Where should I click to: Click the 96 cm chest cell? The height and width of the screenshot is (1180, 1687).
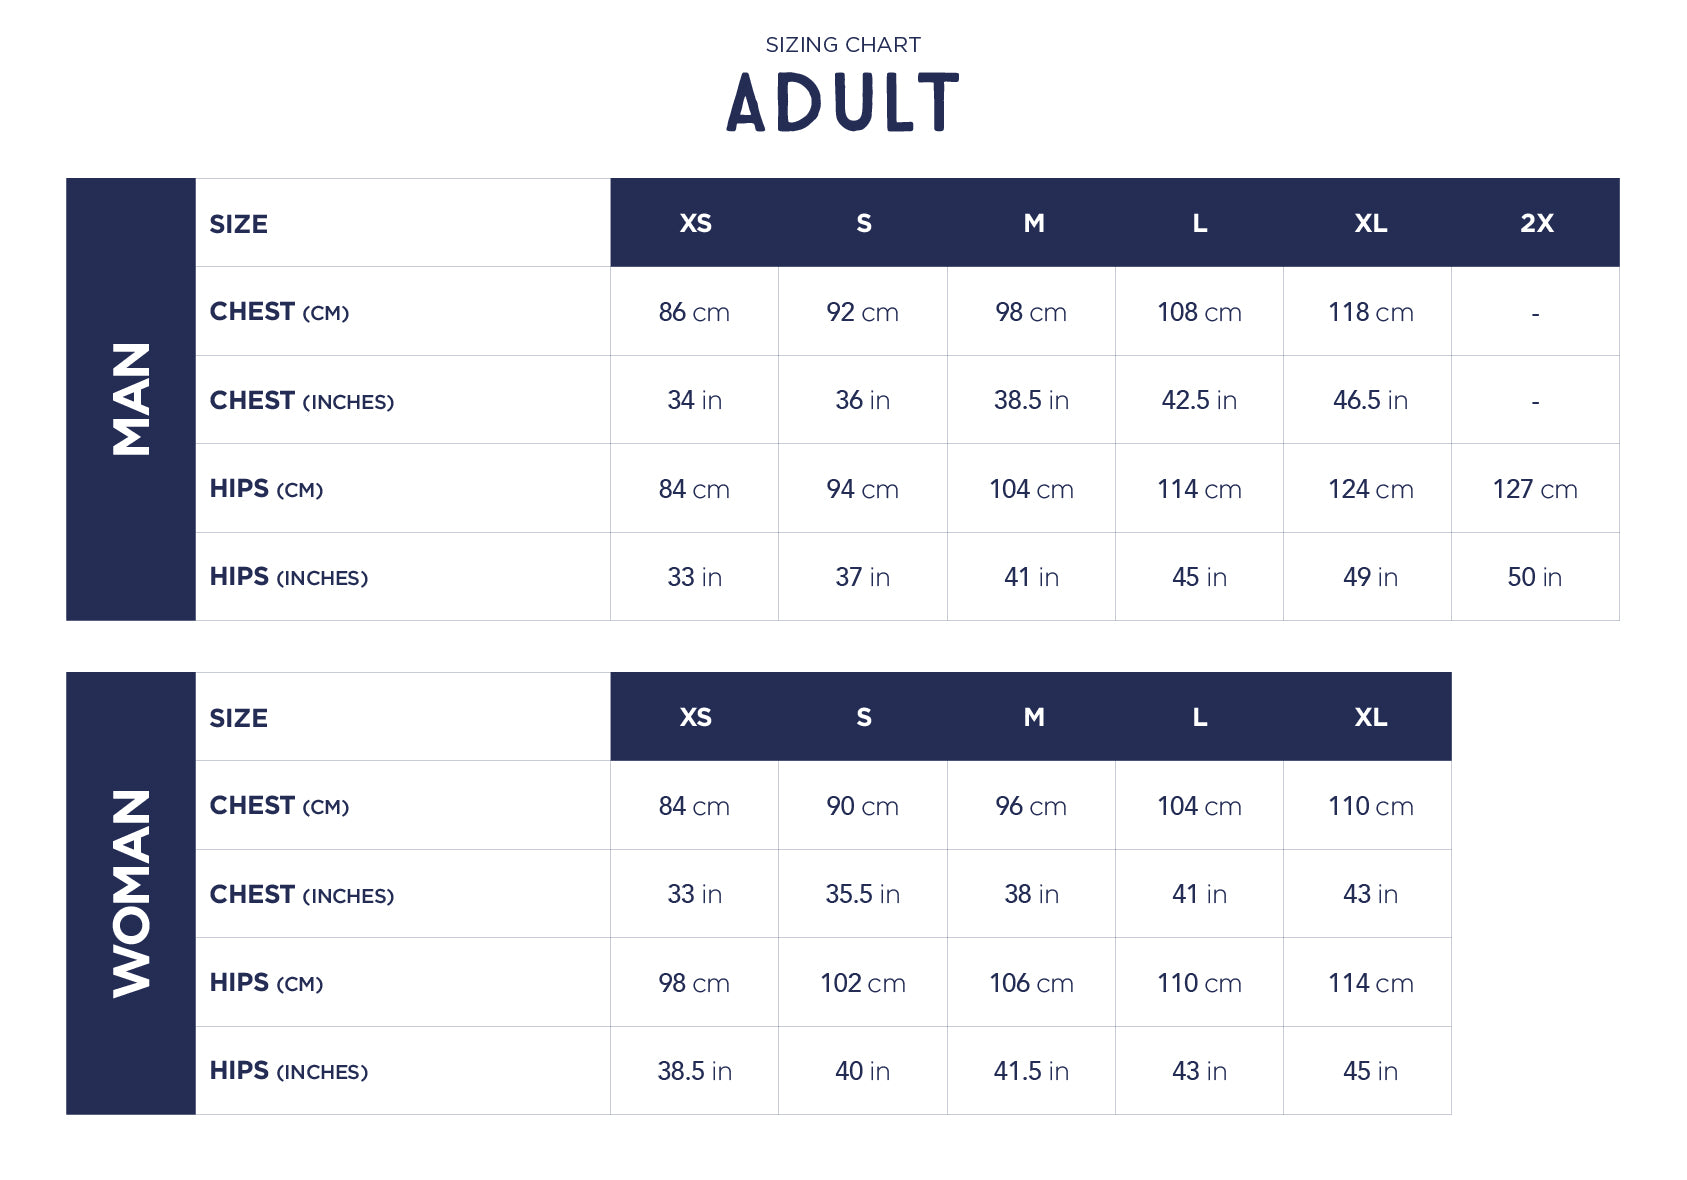[x=1031, y=806]
